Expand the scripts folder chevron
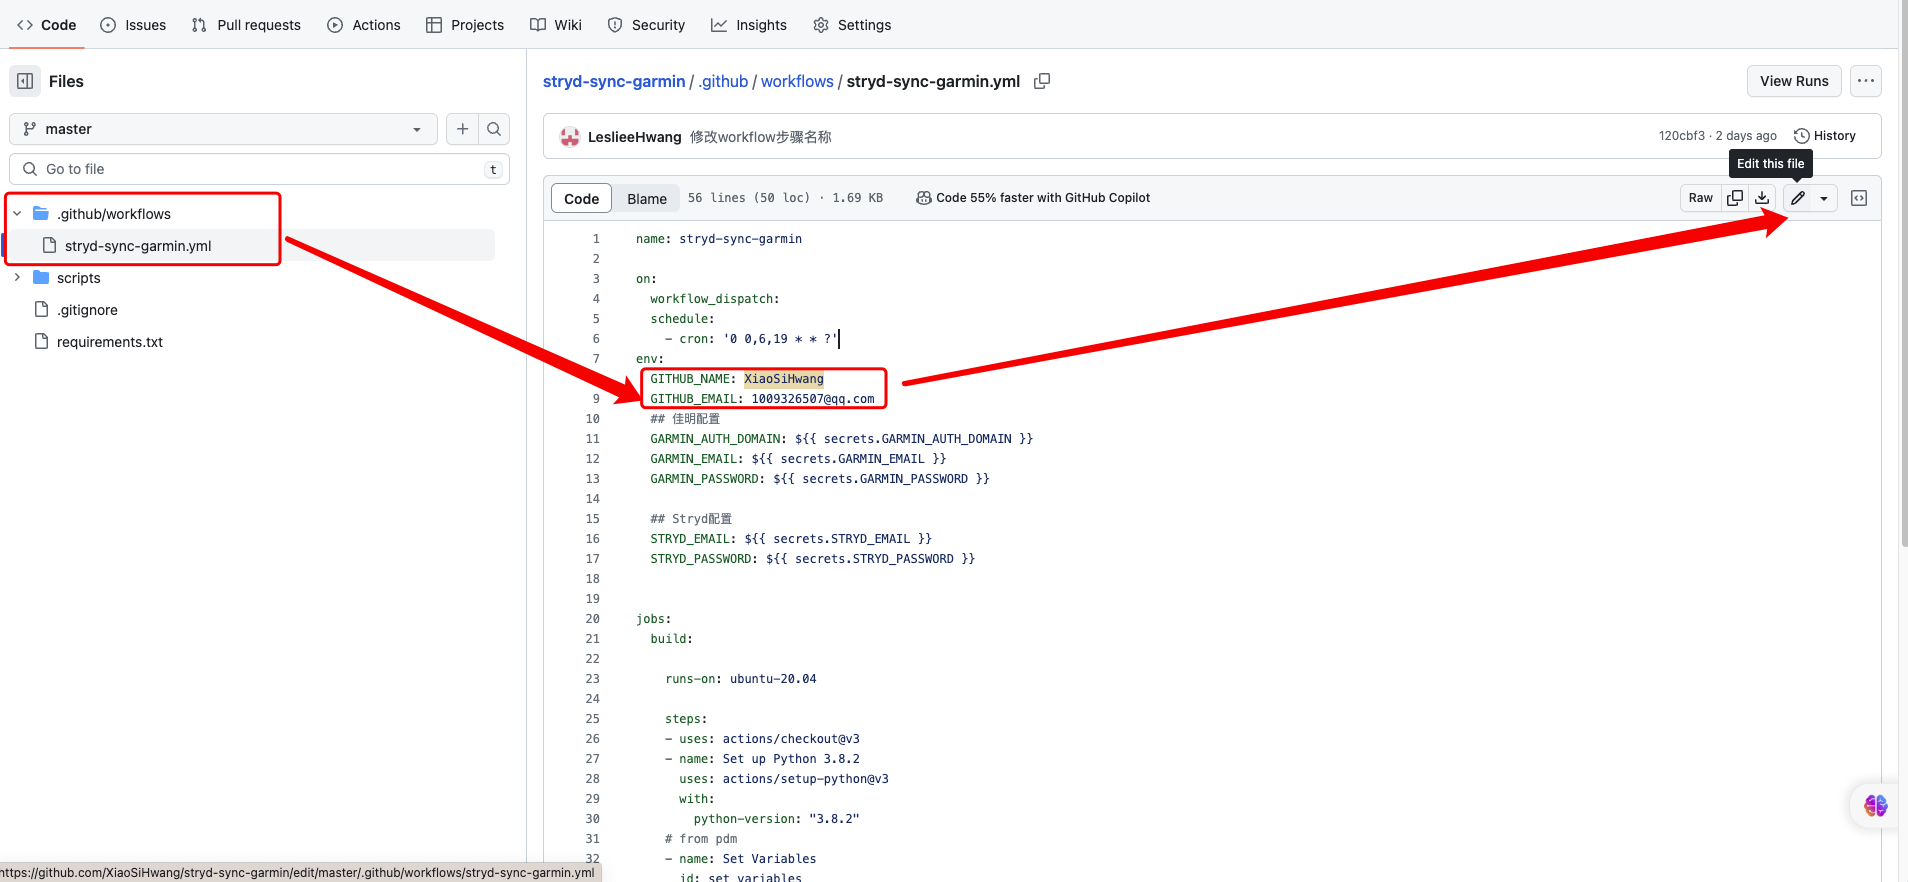This screenshot has height=882, width=1908. tap(17, 278)
